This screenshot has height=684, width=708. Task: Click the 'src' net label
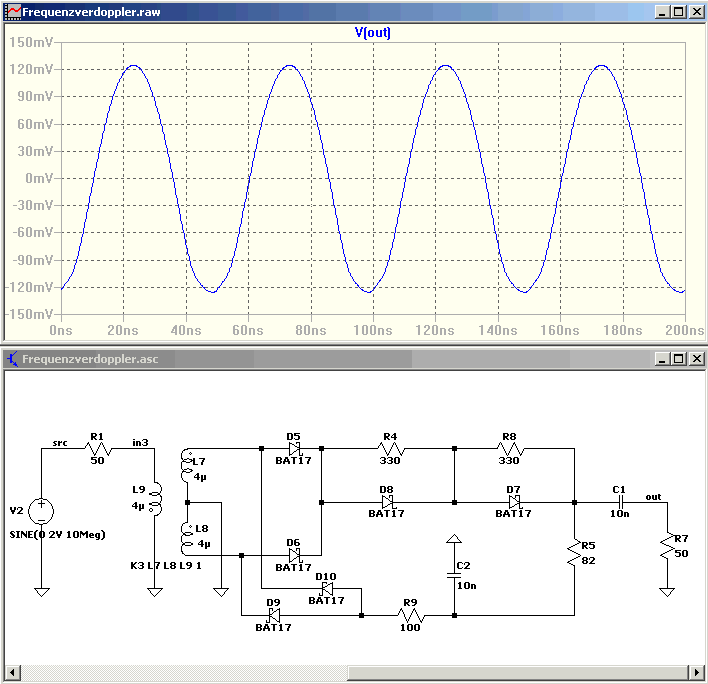click(x=60, y=443)
